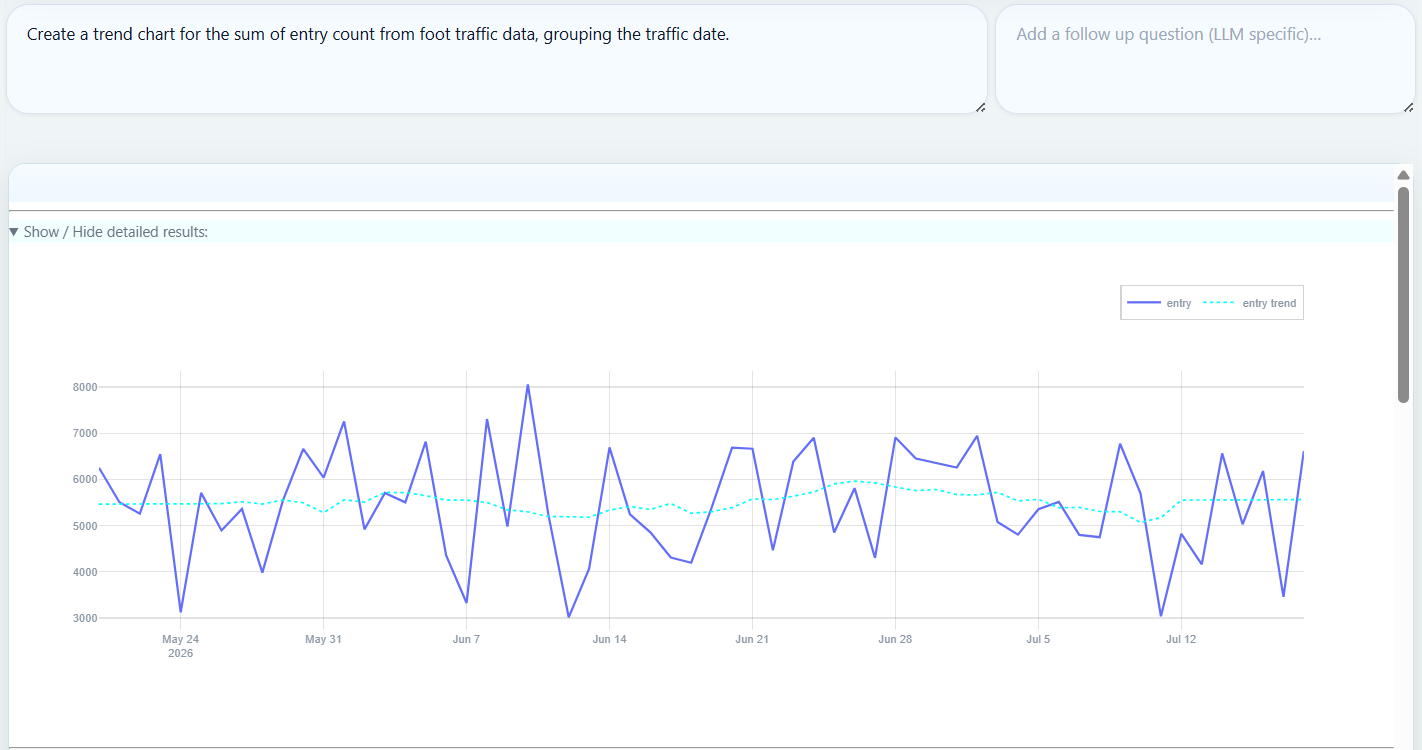
Task: Click the '5000' y-axis label
Action: [84, 526]
